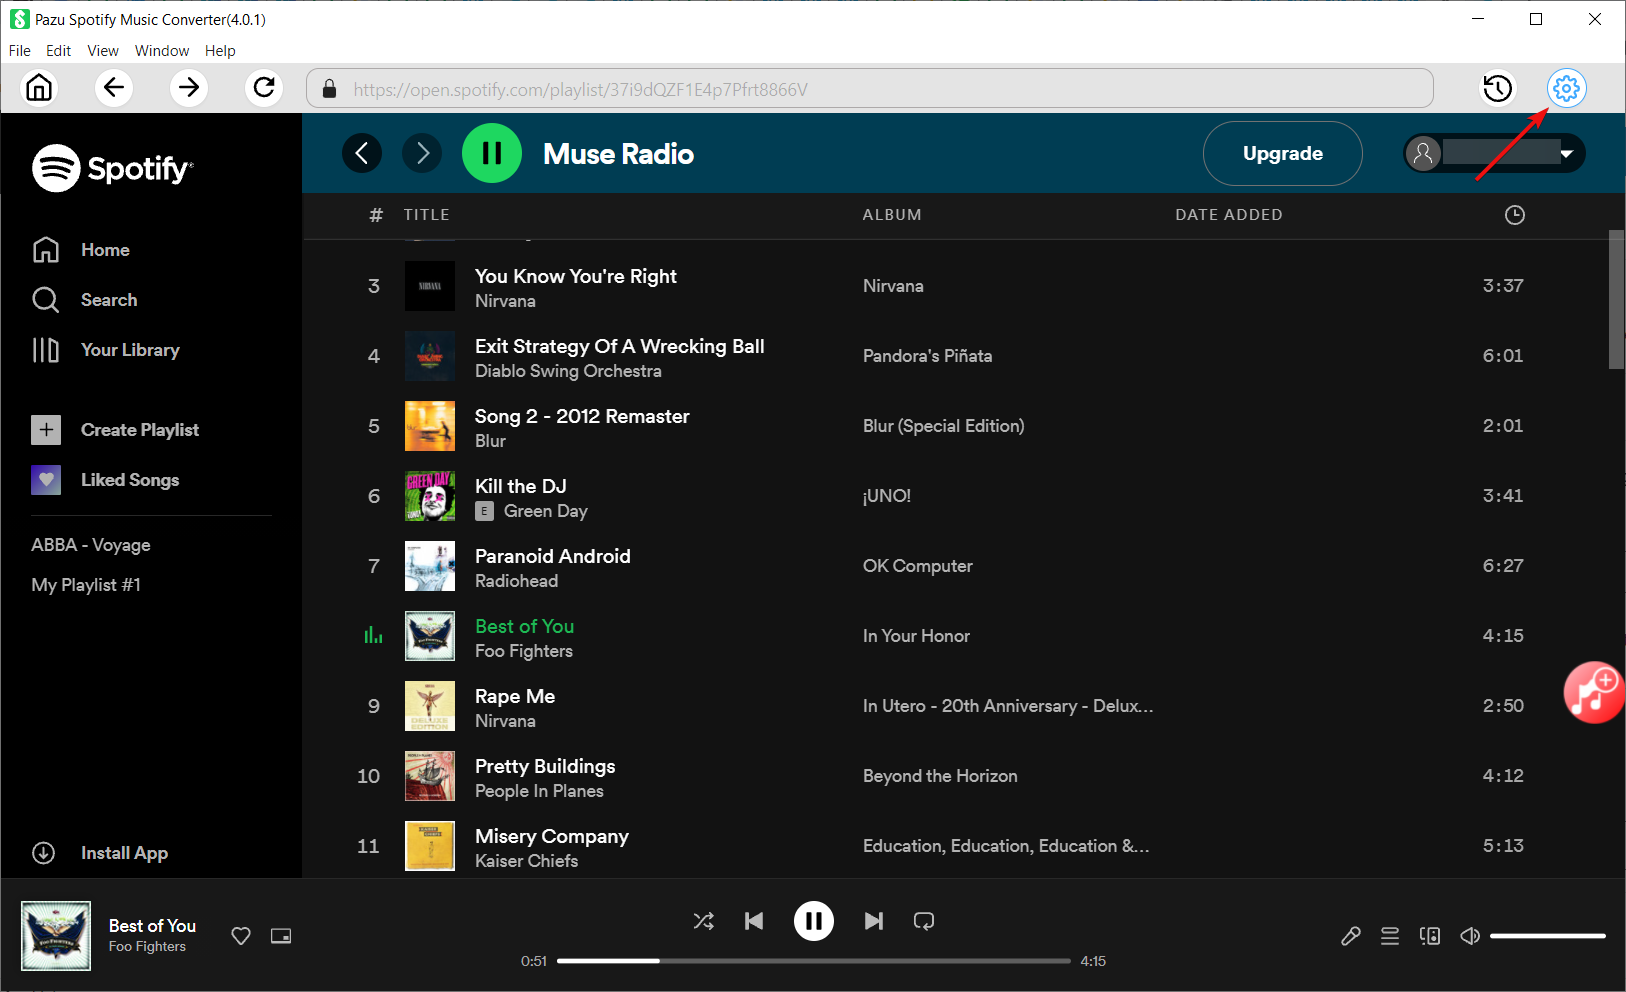Open converter settings gear icon
The width and height of the screenshot is (1626, 992).
[1567, 88]
